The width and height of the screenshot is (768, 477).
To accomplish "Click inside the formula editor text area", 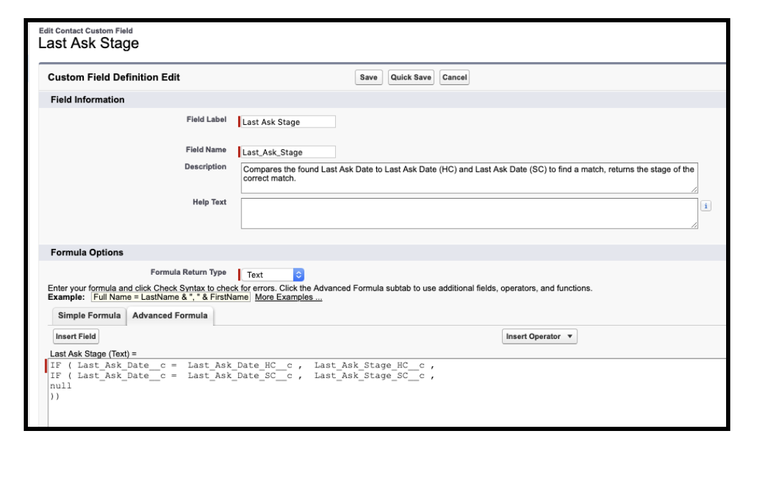I will pos(387,393).
